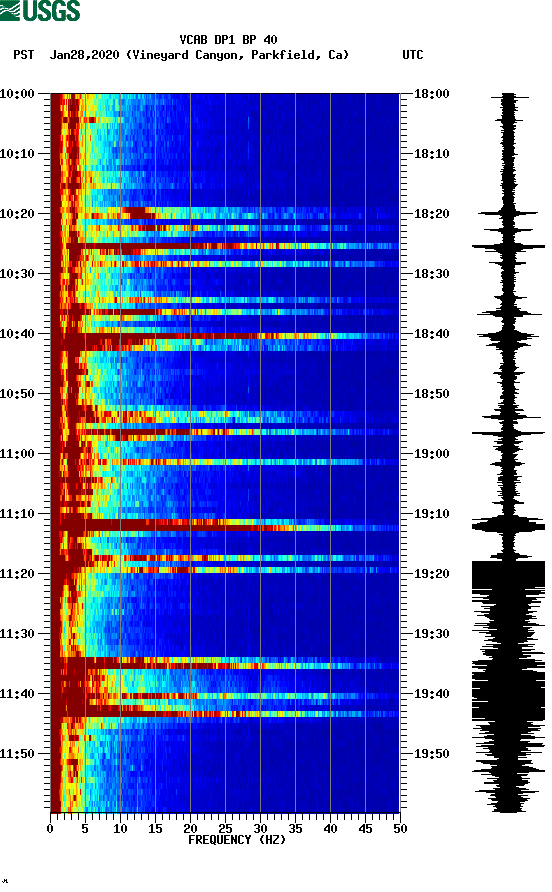Click the 25 Hz frequency axis label

click(225, 828)
